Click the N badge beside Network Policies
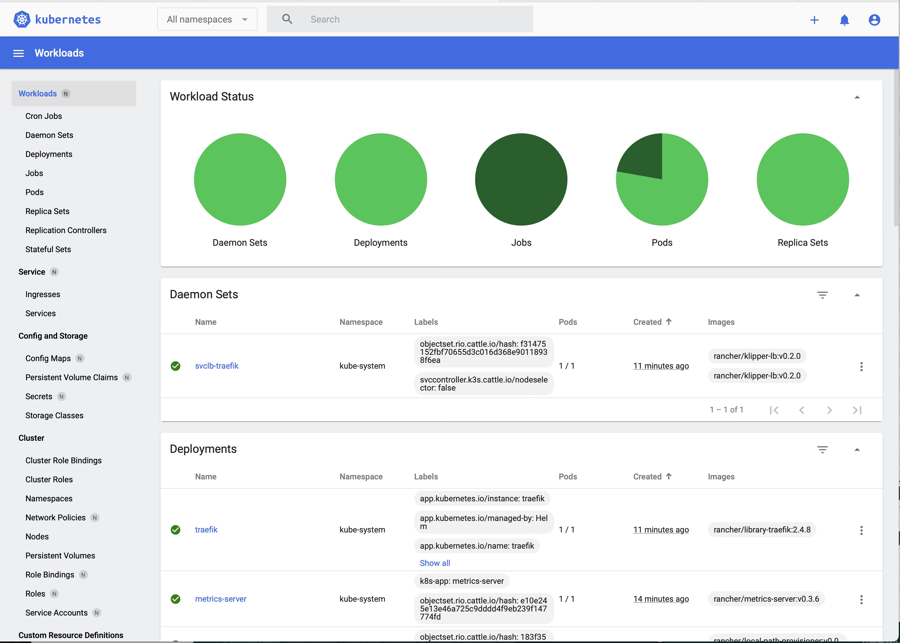 [95, 517]
